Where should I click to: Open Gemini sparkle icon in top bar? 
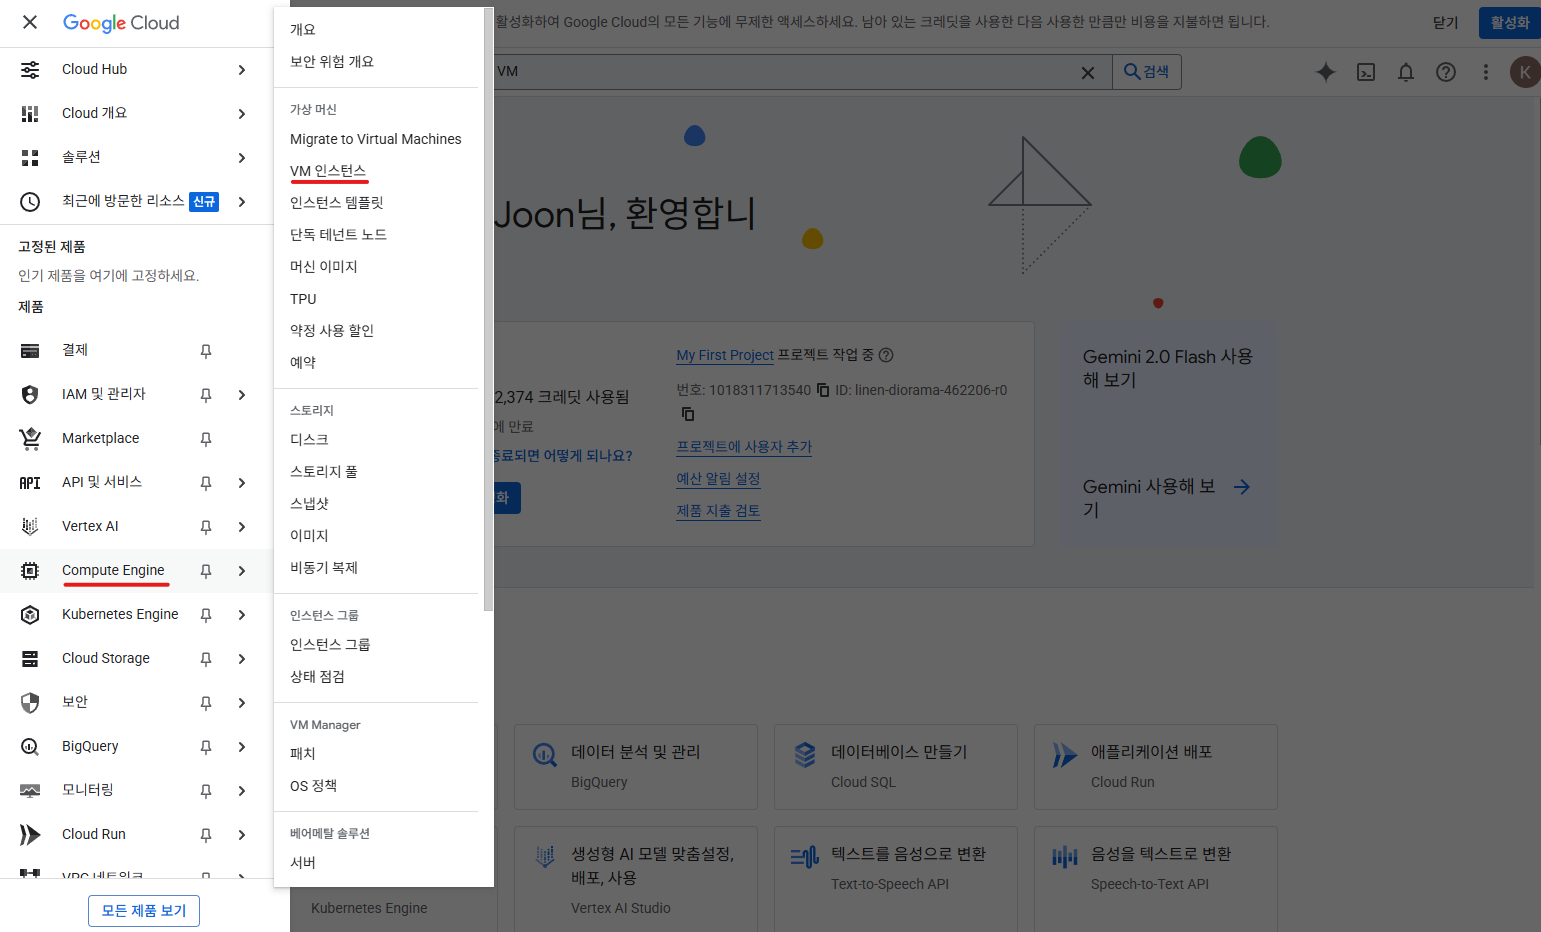tap(1326, 72)
